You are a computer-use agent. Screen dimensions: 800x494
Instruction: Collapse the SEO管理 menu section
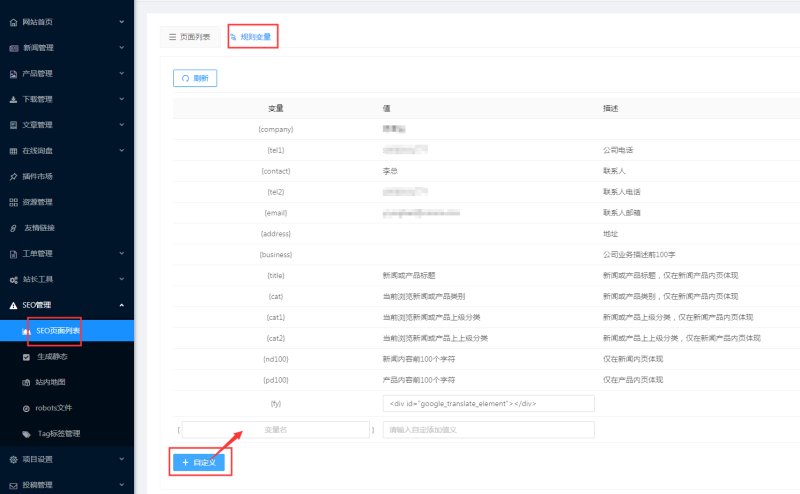tap(121, 305)
